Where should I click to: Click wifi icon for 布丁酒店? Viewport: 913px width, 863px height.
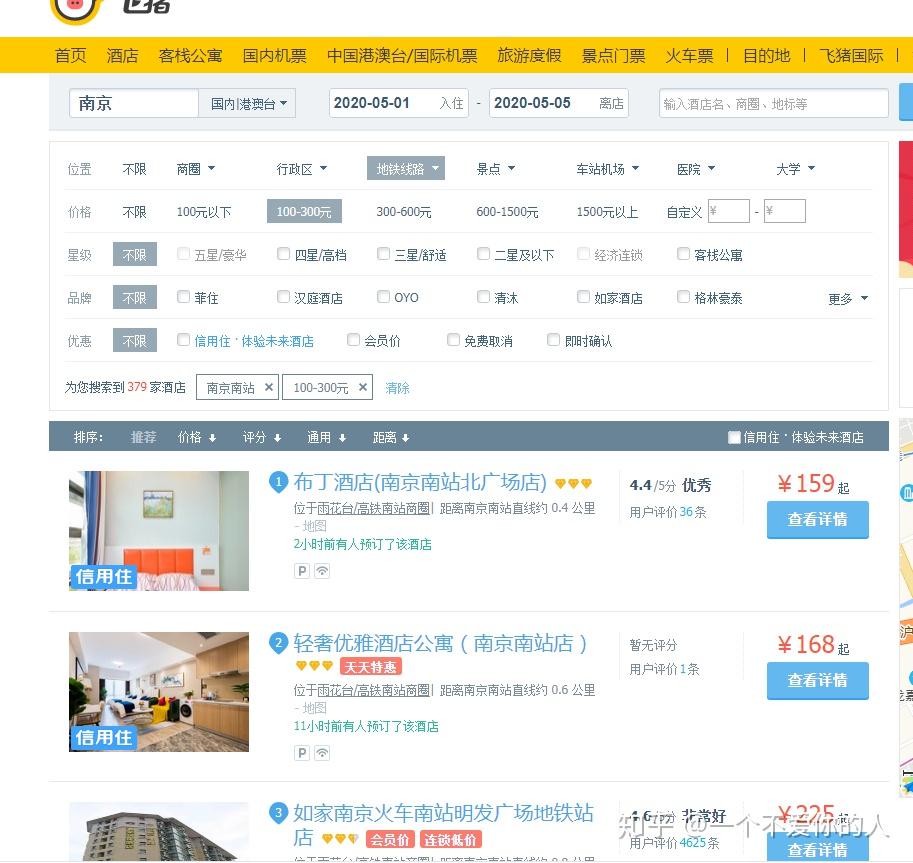tap(322, 571)
